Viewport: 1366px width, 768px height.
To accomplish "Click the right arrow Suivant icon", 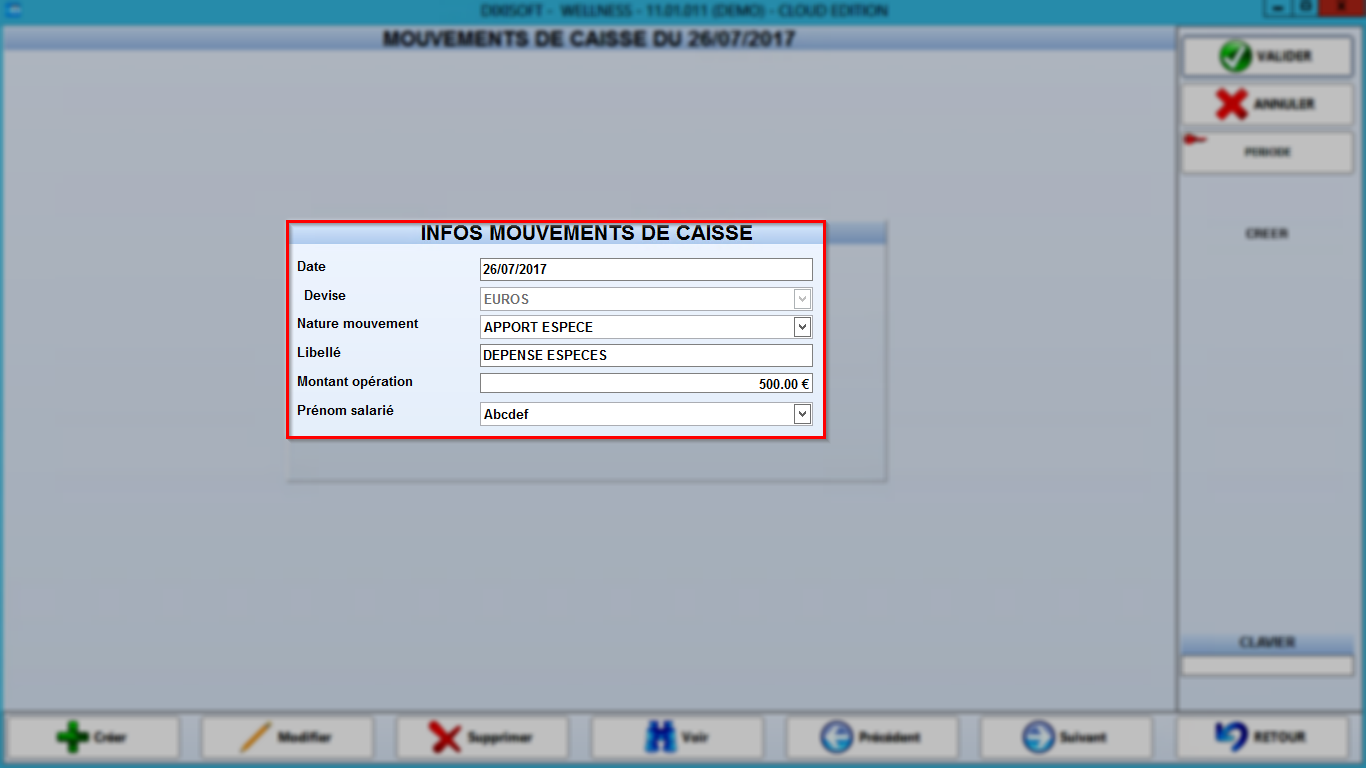I will (x=1038, y=738).
